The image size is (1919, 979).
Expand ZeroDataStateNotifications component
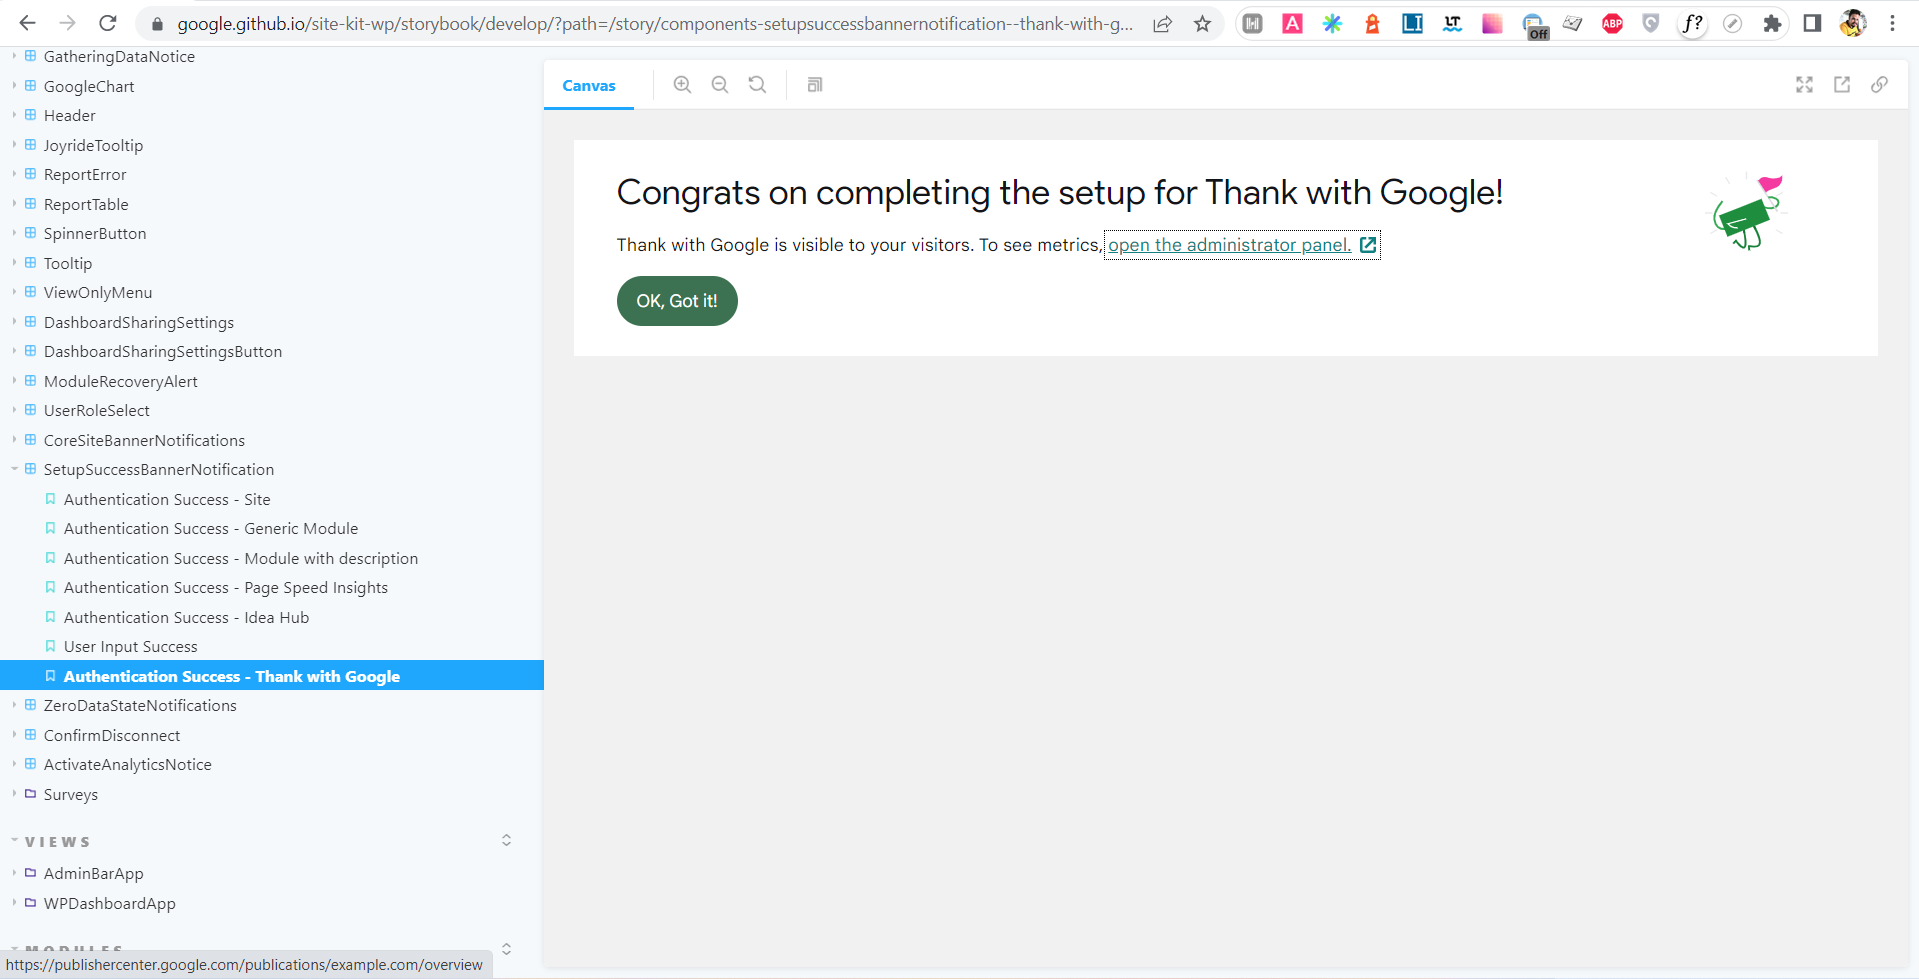point(14,705)
